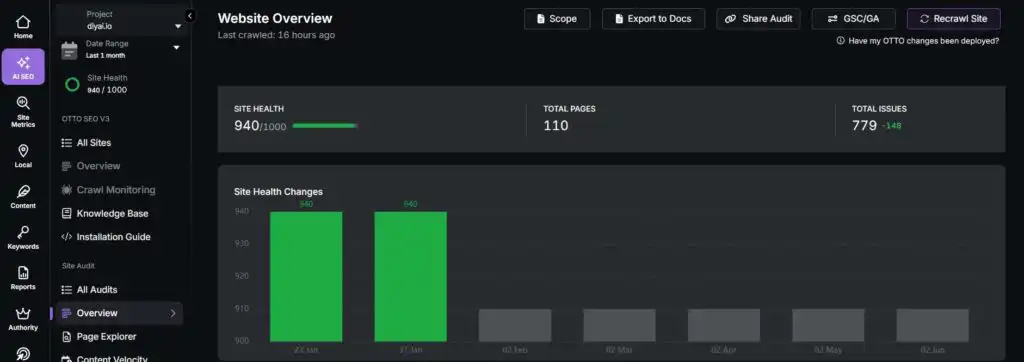Image resolution: width=1024 pixels, height=362 pixels.
Task: Click the green -148 issues change value
Action: coord(891,126)
